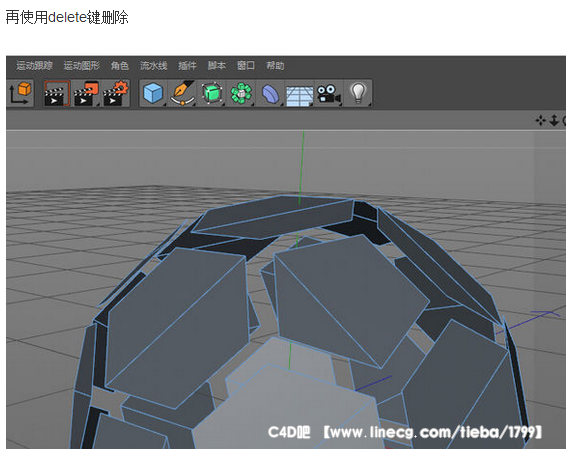Click Render to Picture Viewer icon

pyautogui.click(x=86, y=93)
